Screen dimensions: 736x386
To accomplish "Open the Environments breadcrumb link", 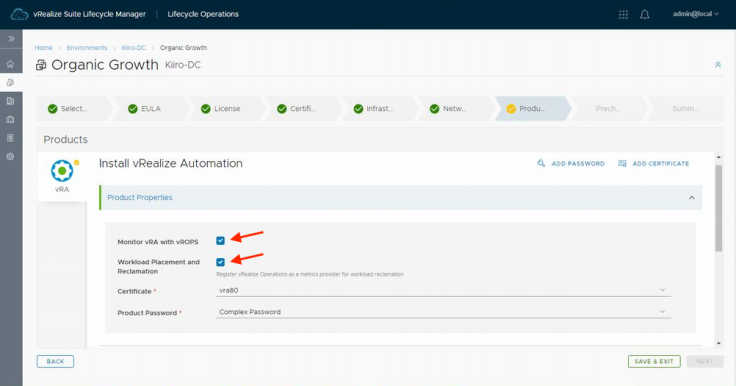I will [87, 48].
